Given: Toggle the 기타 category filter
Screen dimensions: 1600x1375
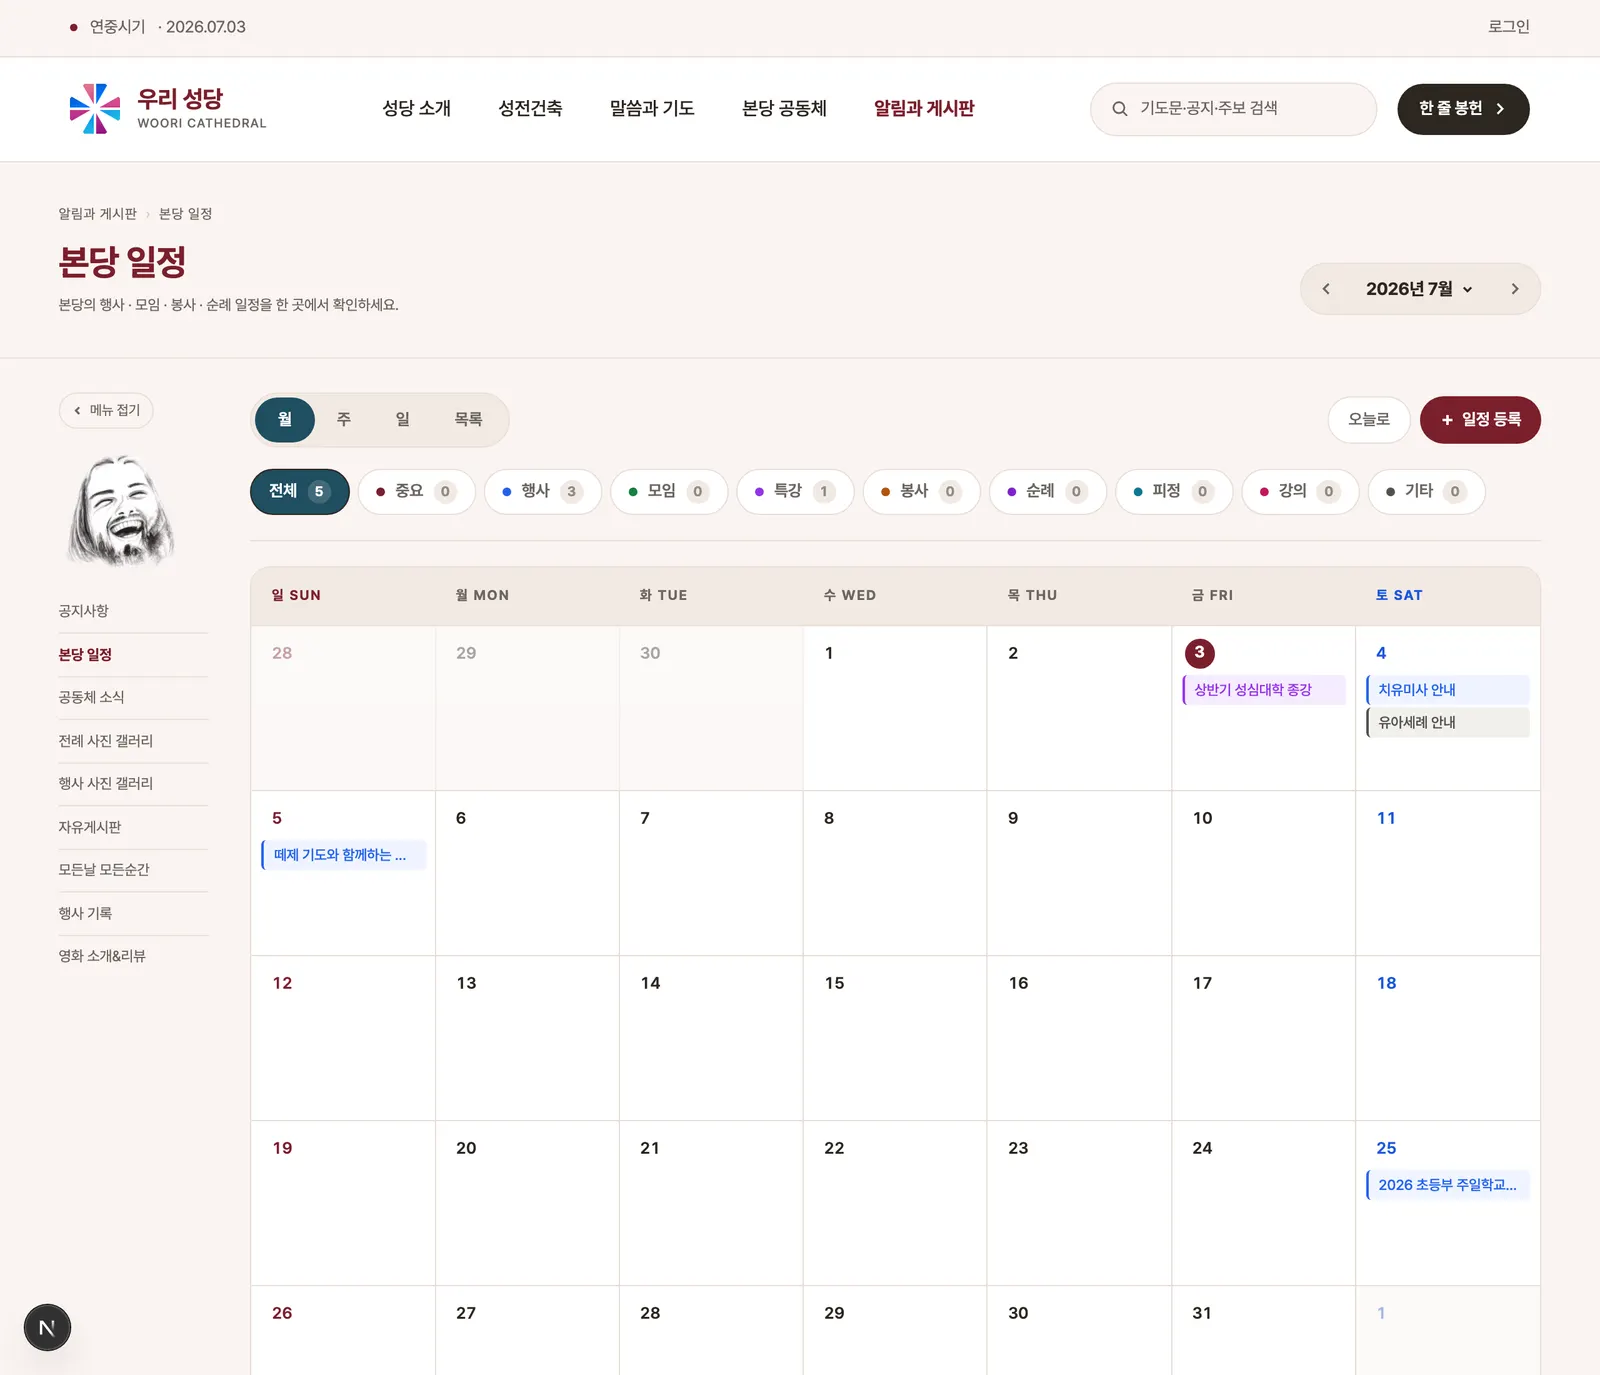Looking at the screenshot, I should tap(1426, 491).
